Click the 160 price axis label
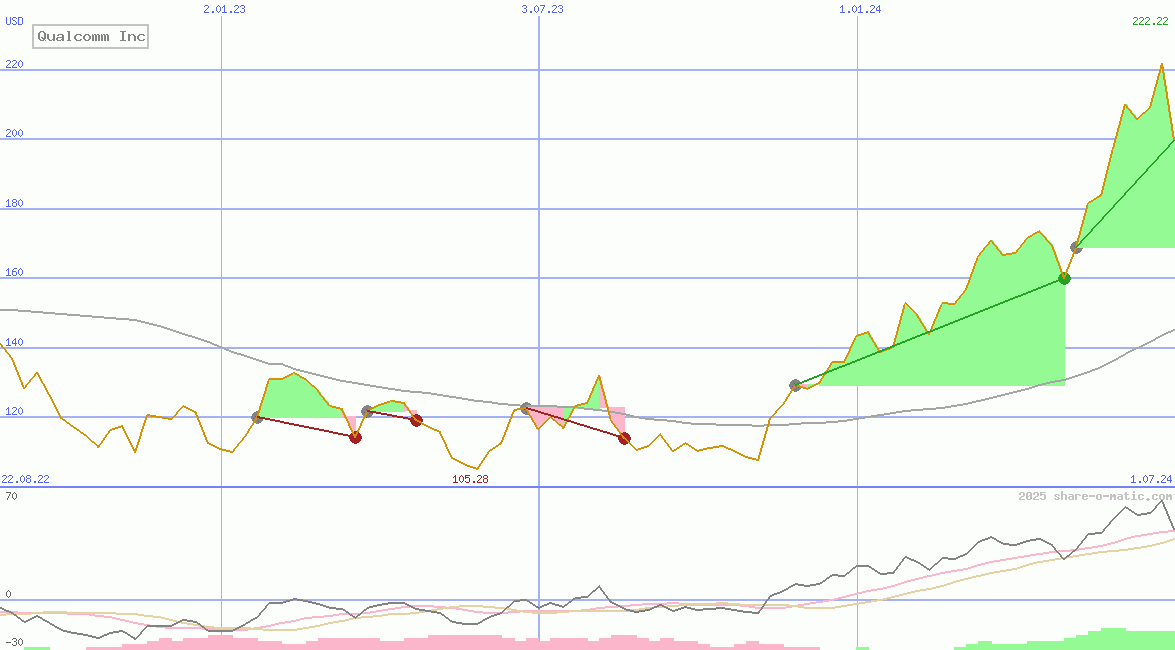1175x650 pixels. (14, 273)
